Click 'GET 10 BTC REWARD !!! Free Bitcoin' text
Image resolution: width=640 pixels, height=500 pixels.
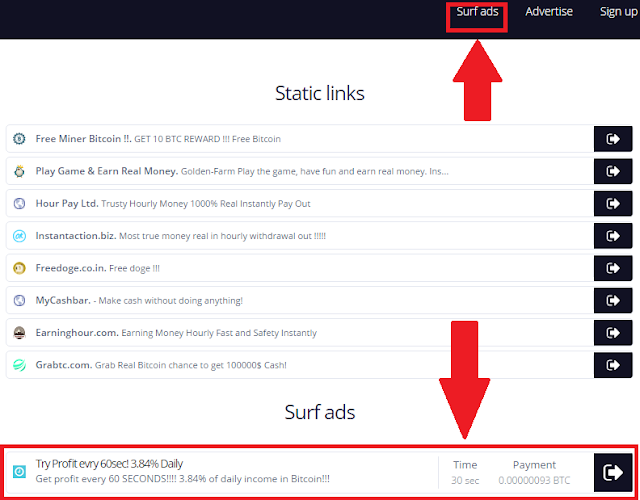point(207,139)
